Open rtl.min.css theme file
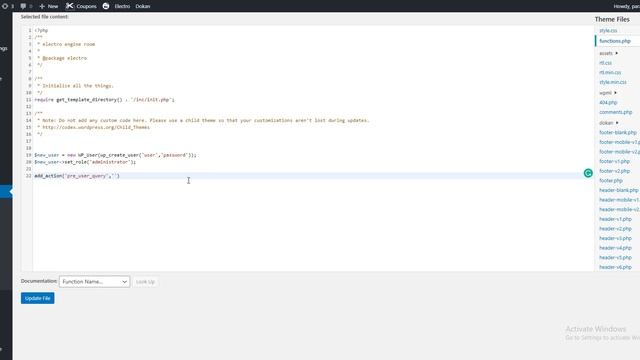This screenshot has height=360, width=640. tap(610, 72)
